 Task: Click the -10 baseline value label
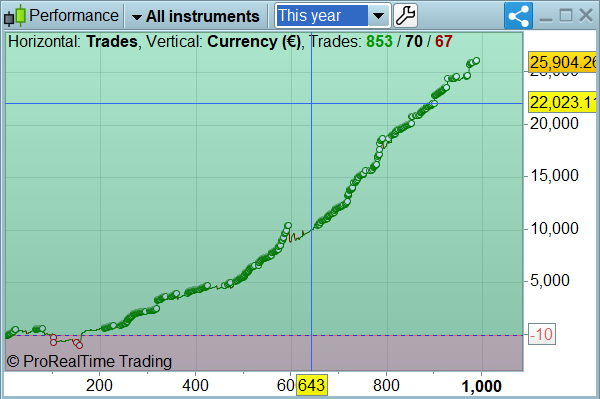542,334
